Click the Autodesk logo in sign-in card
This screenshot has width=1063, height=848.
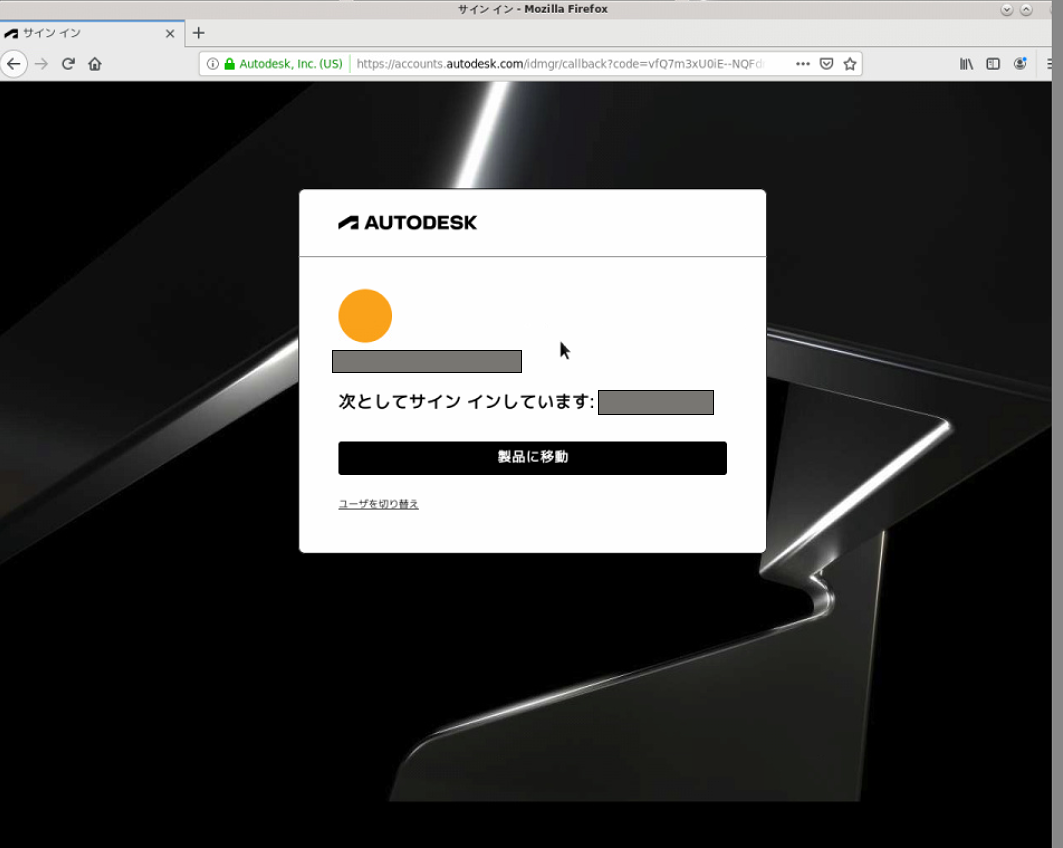pos(407,222)
